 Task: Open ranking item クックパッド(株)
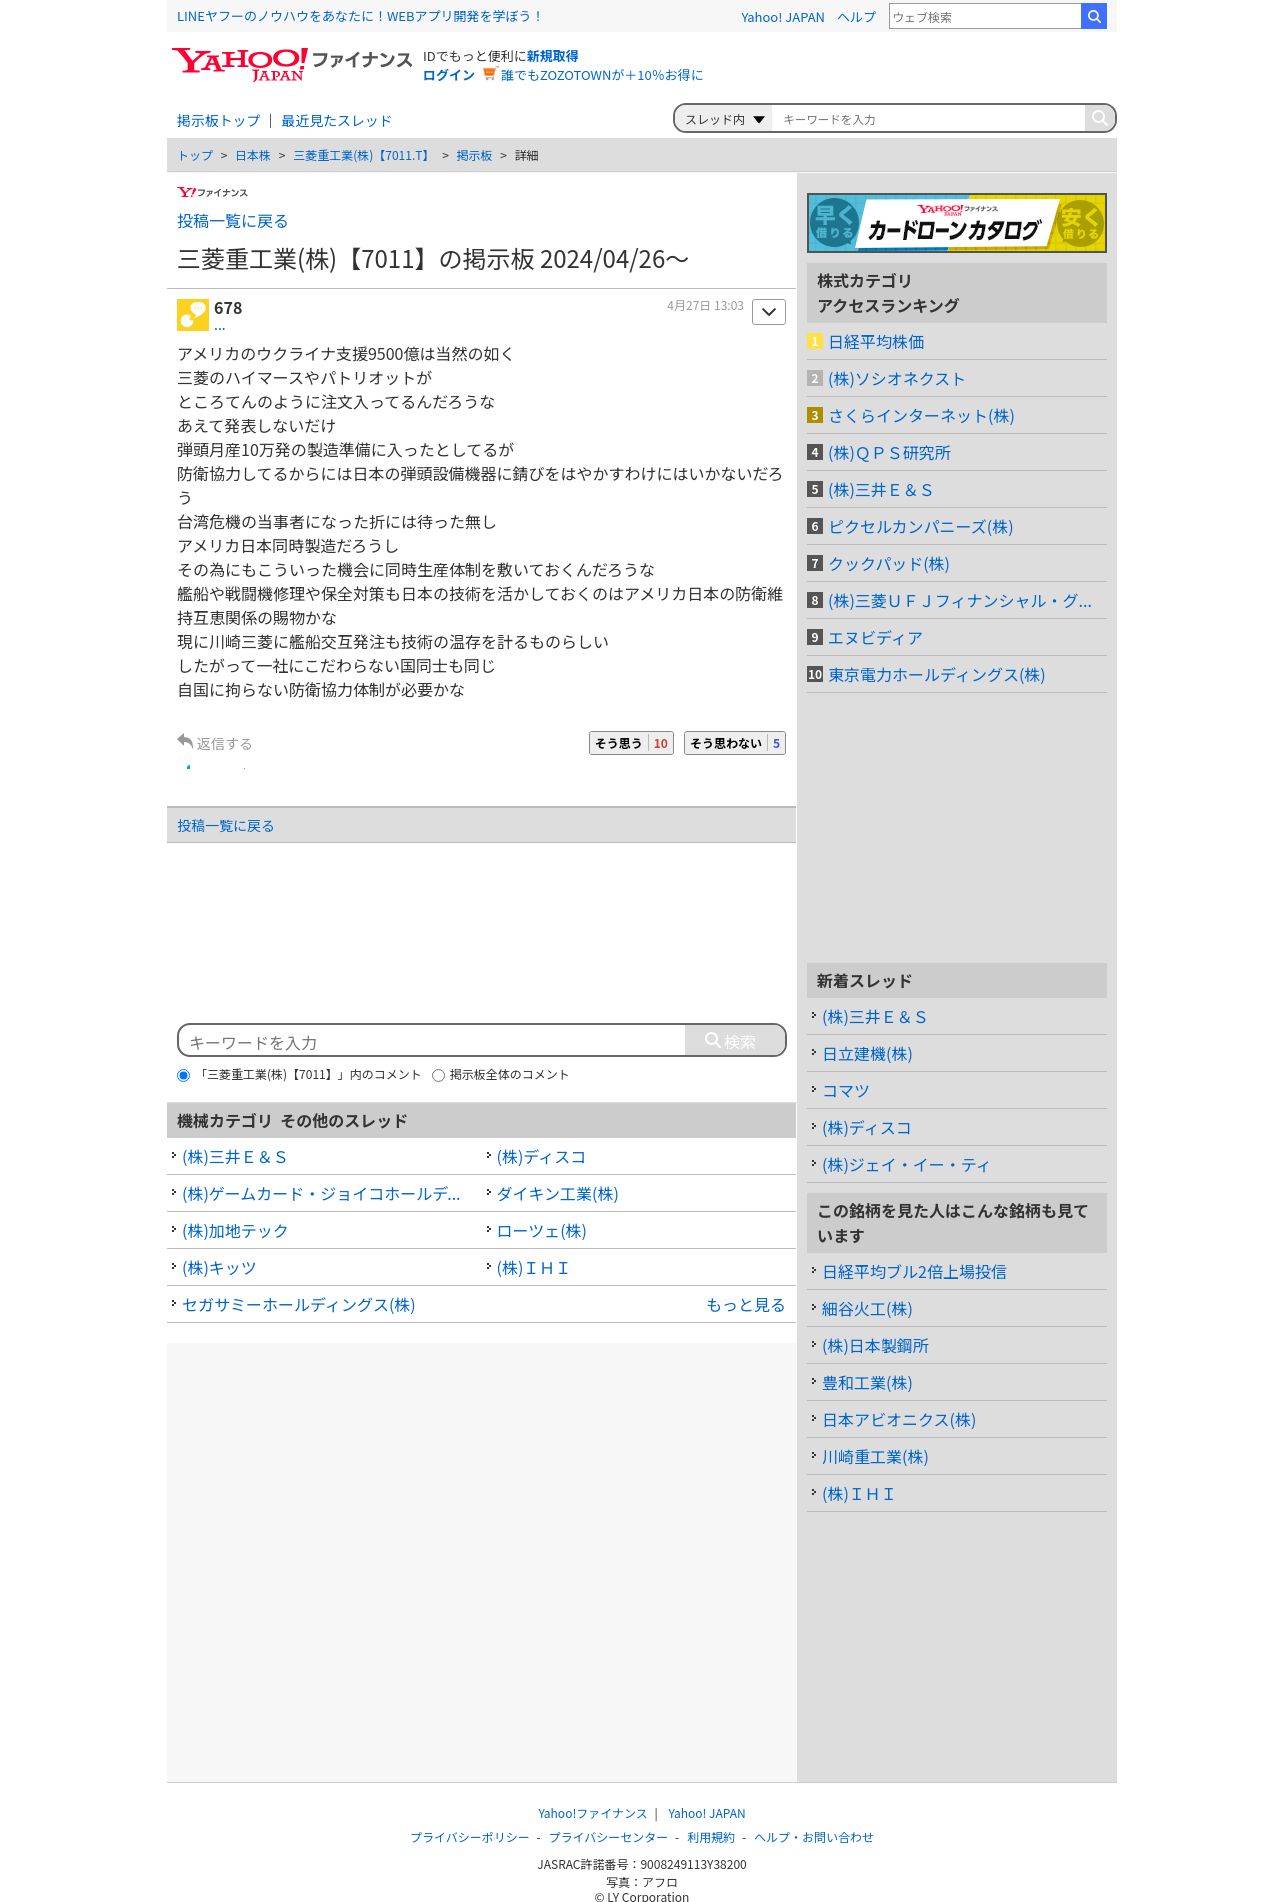[888, 564]
